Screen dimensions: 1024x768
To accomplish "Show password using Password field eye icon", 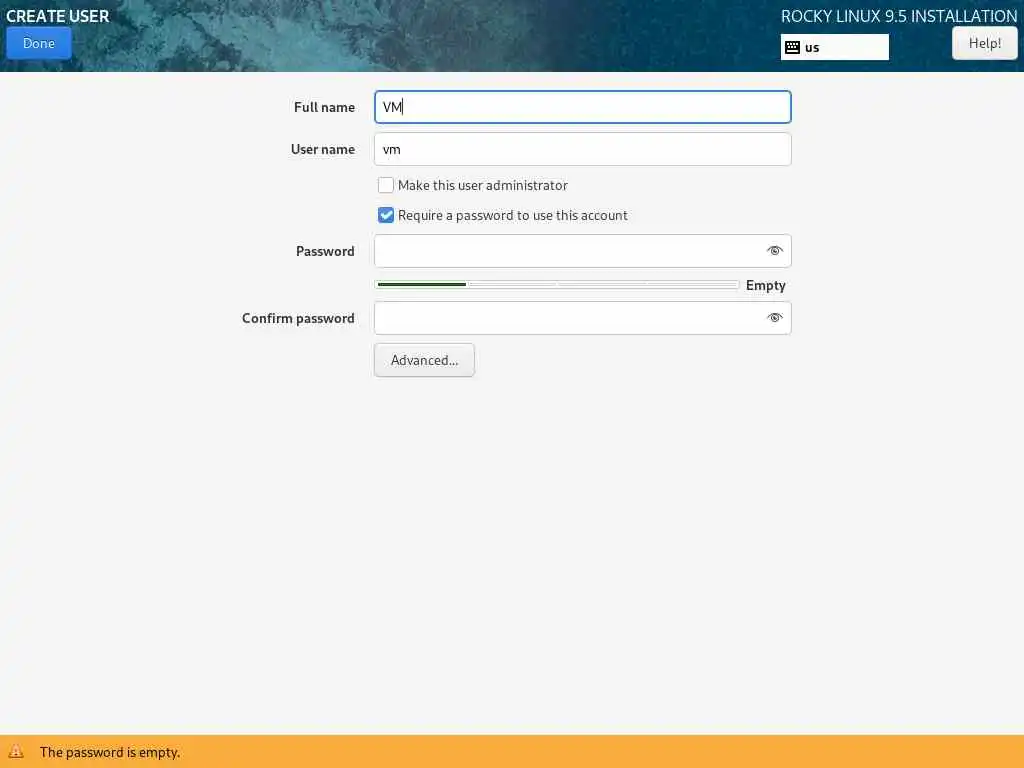I will pyautogui.click(x=775, y=251).
